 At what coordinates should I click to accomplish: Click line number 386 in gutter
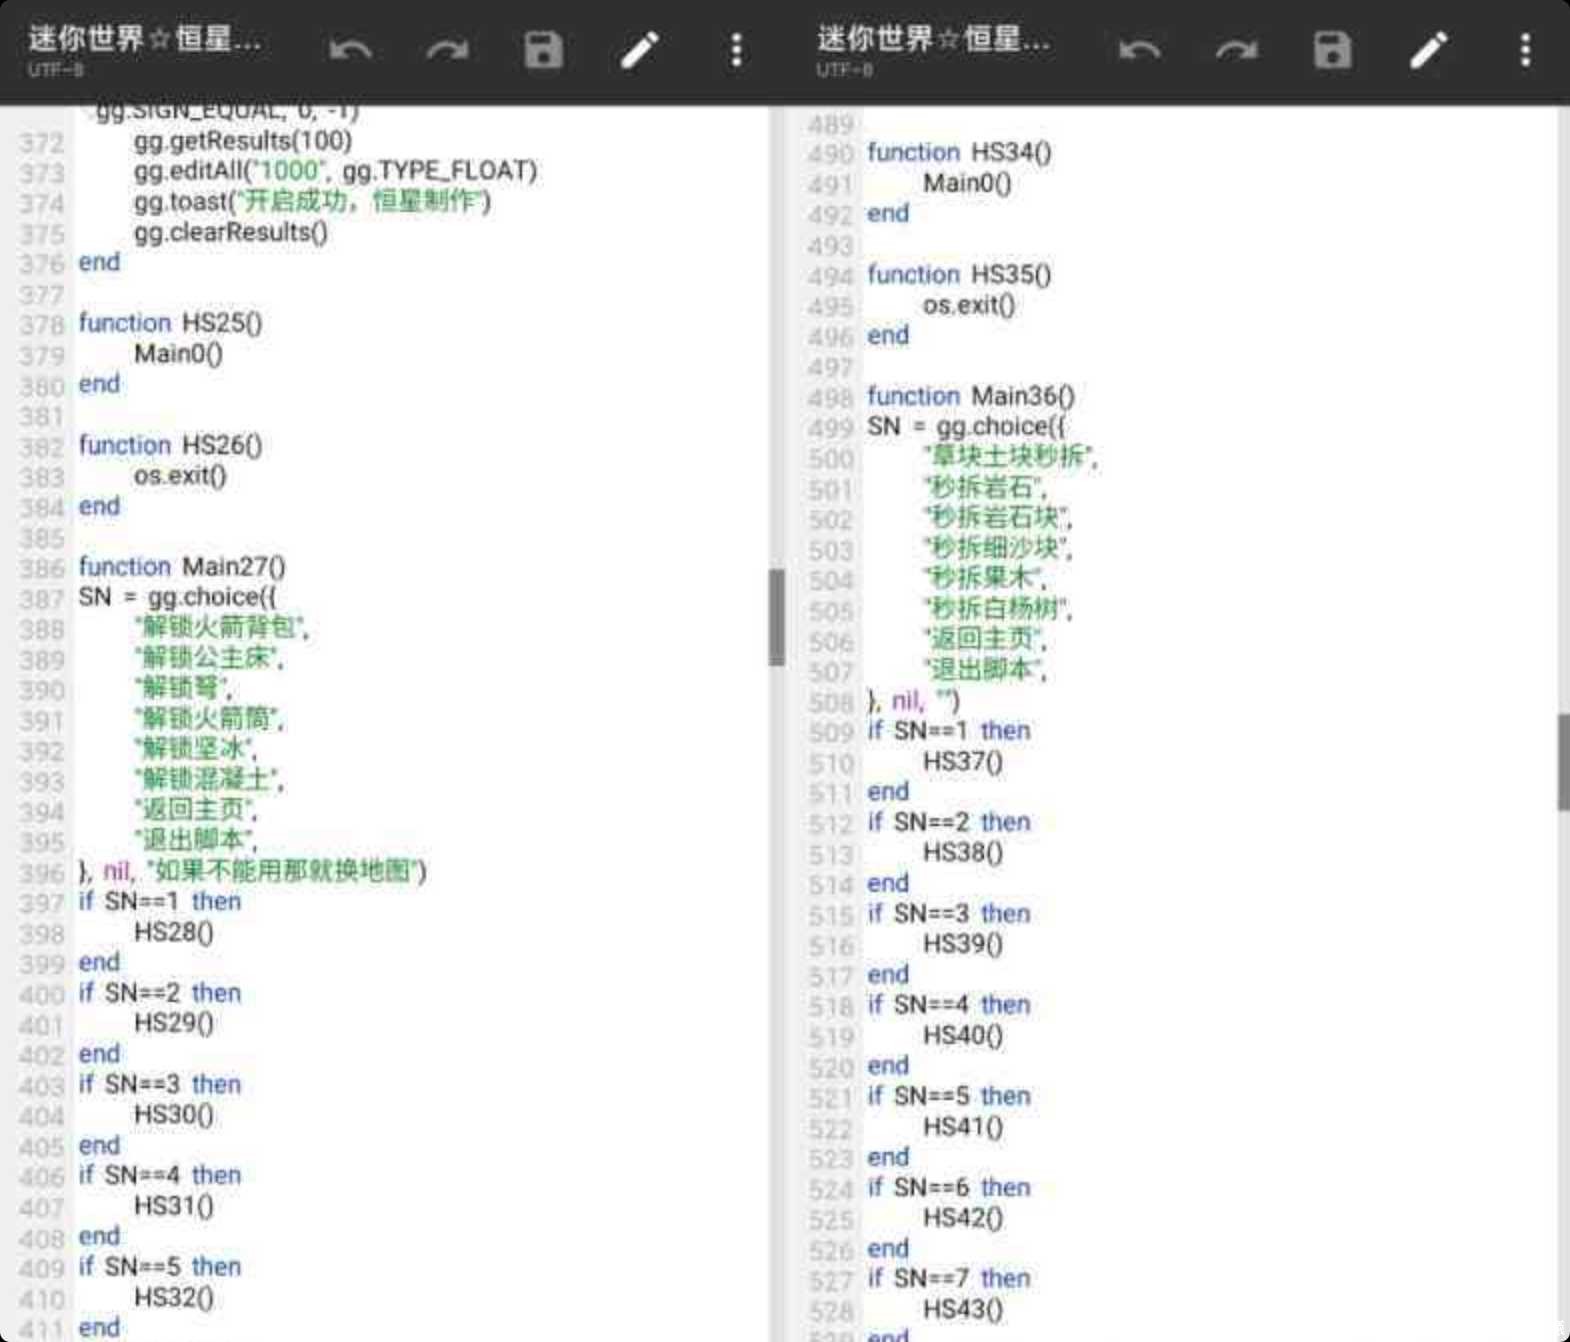click(42, 569)
